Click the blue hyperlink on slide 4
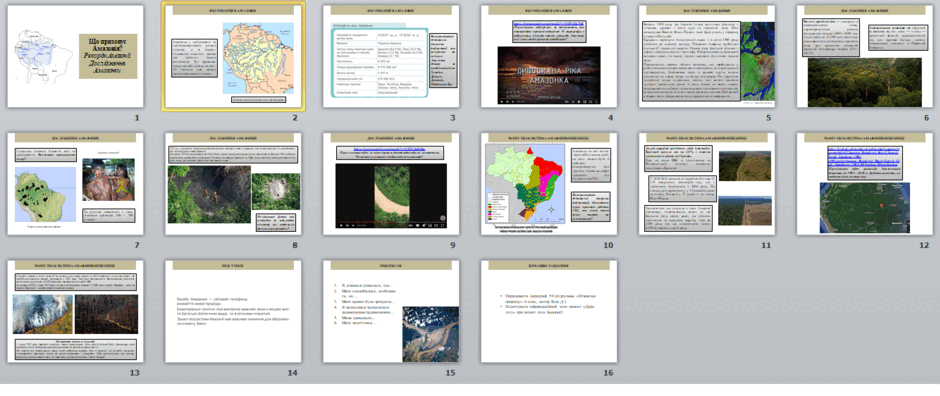Image resolution: width=940 pixels, height=396 pixels. [x=549, y=23]
